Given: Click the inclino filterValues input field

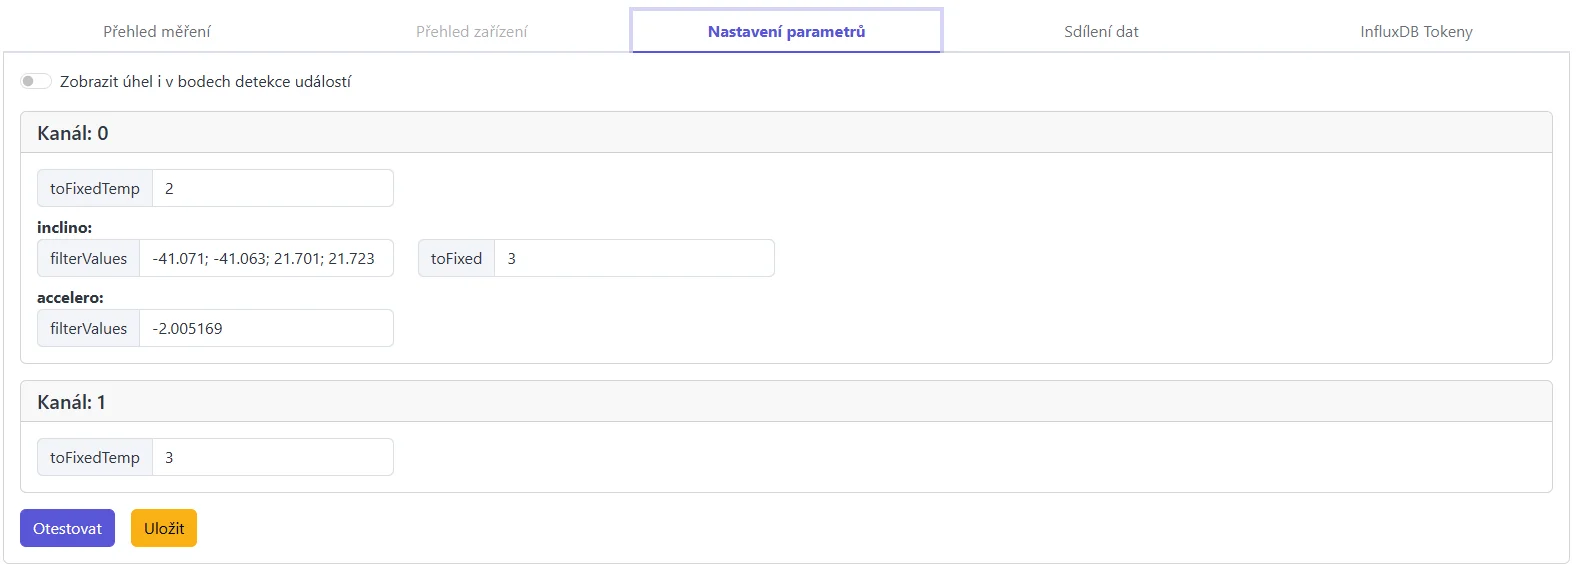Looking at the screenshot, I should tap(265, 258).
